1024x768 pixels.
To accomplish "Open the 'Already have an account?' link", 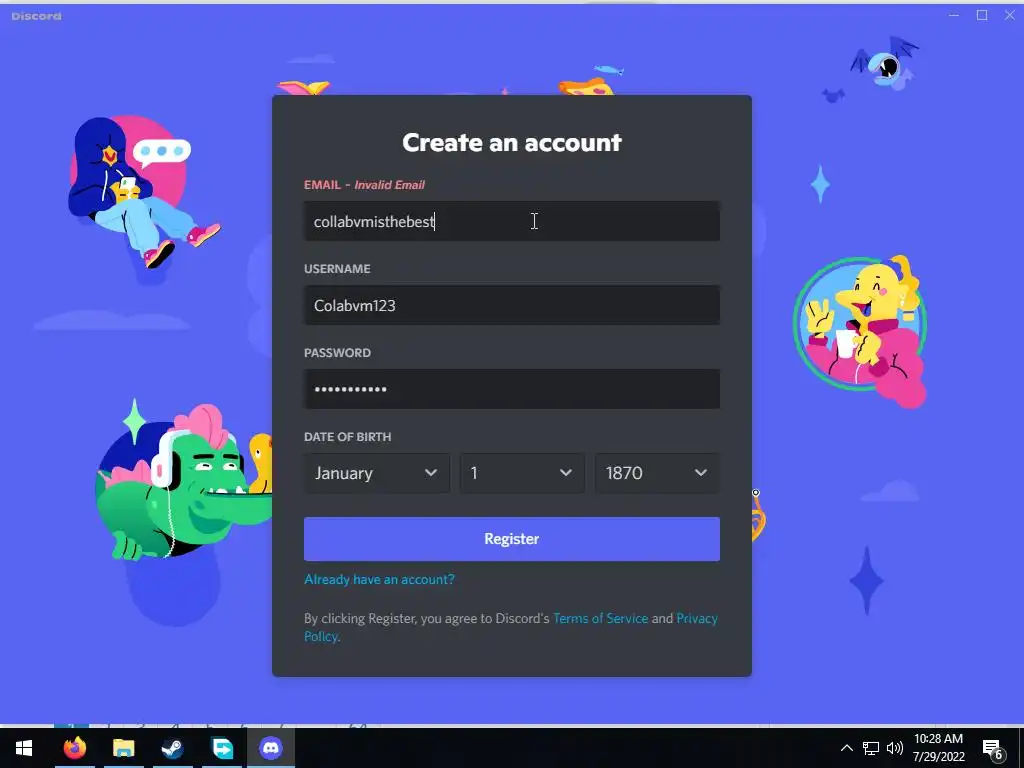I will click(379, 579).
